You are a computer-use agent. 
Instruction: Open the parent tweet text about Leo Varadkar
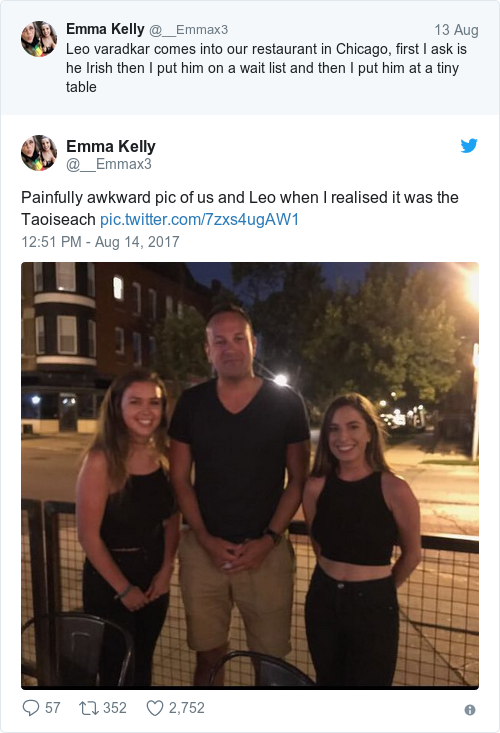coord(266,68)
